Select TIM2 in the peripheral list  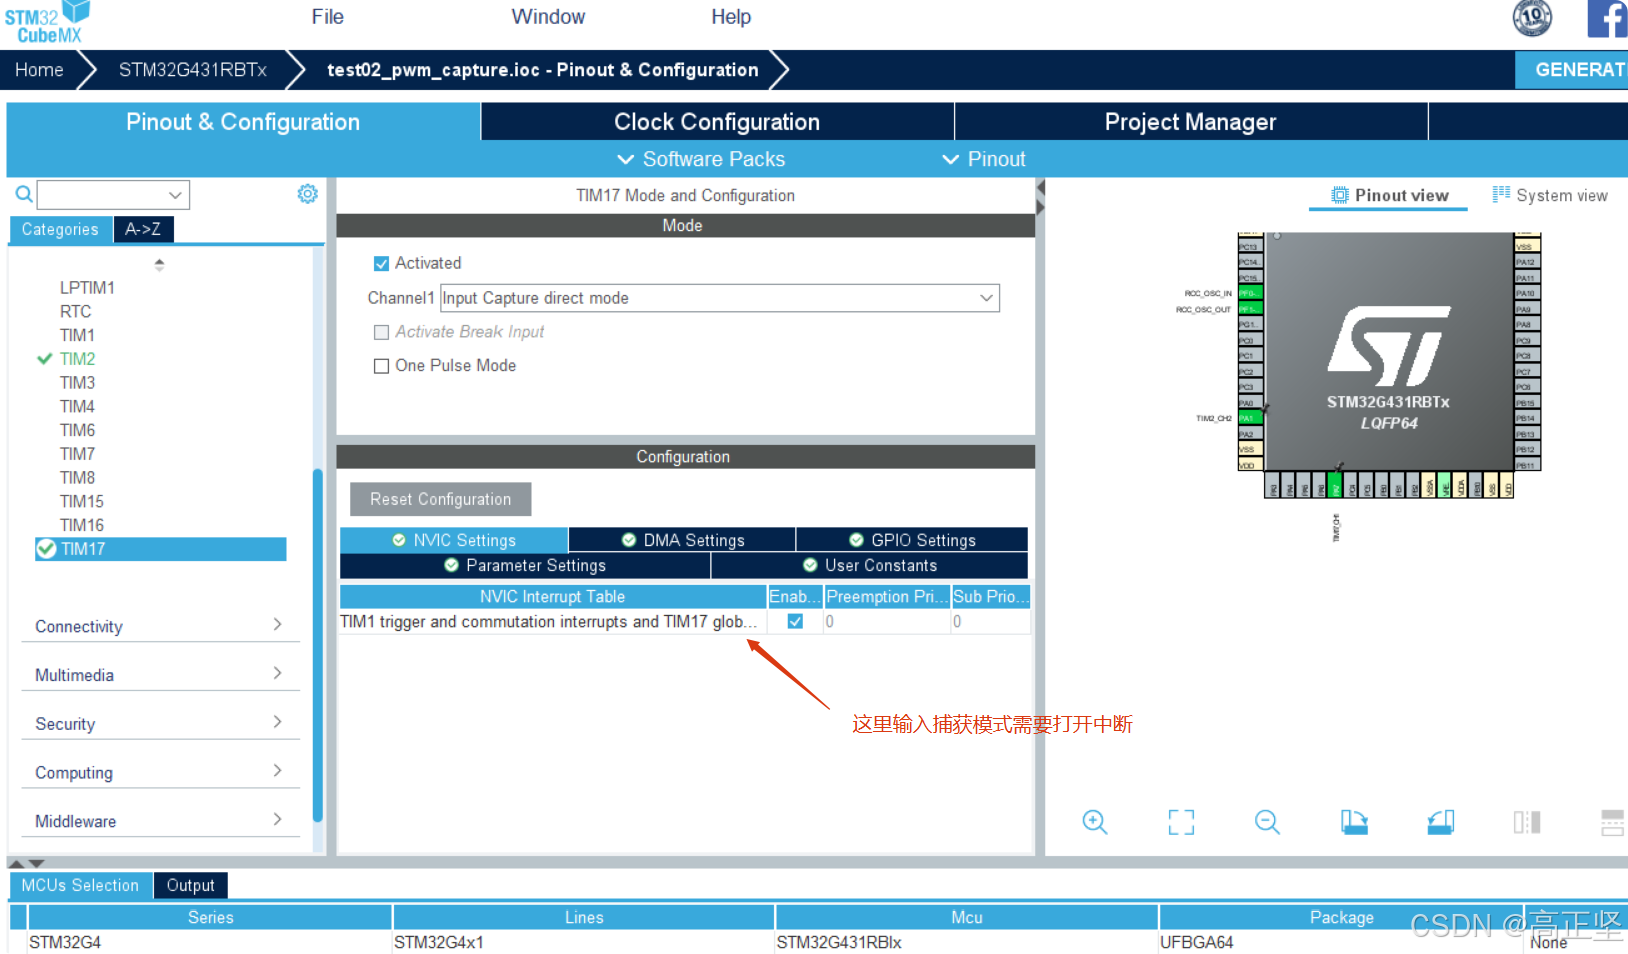click(x=77, y=359)
